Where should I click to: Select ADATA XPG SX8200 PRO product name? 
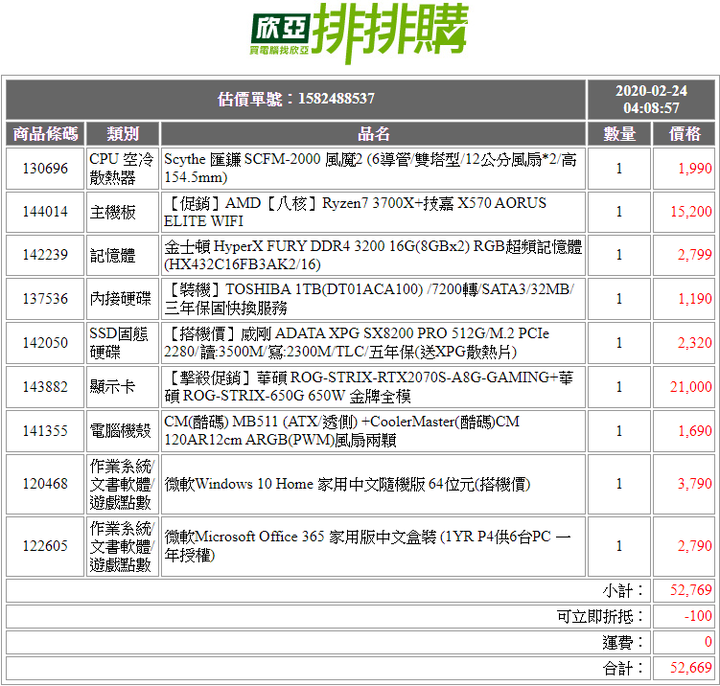(357, 343)
